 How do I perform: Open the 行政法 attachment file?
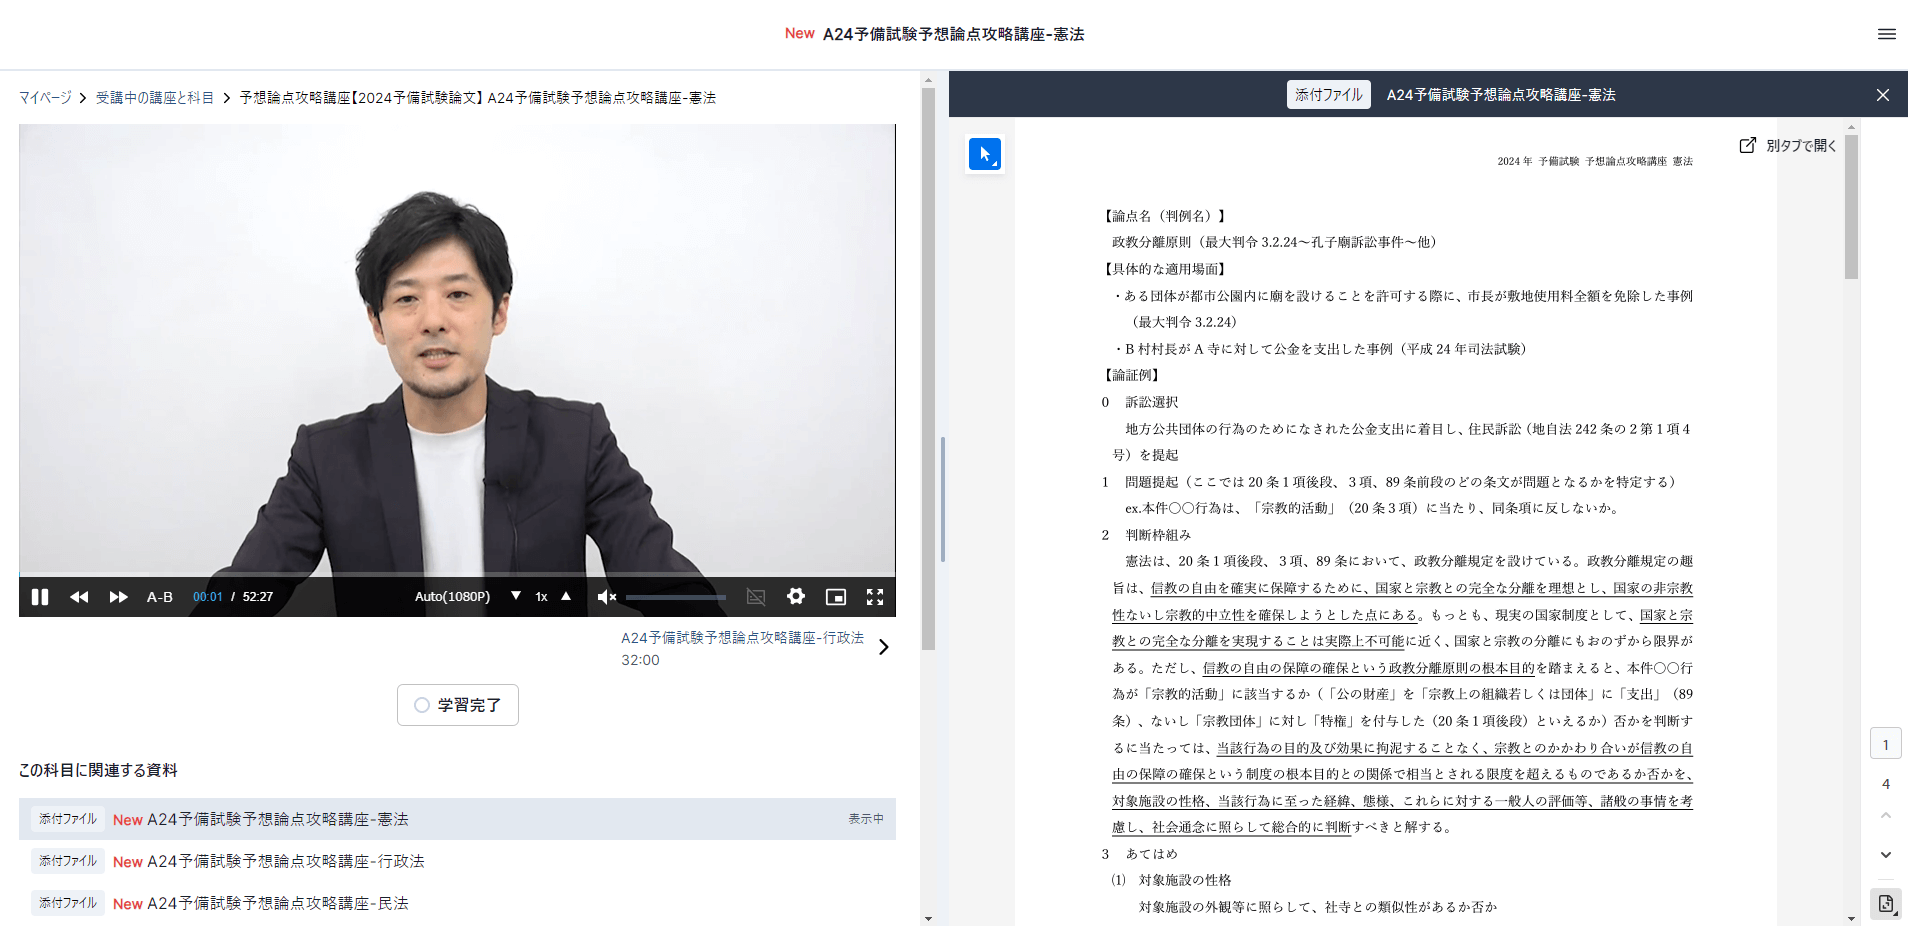click(x=285, y=861)
